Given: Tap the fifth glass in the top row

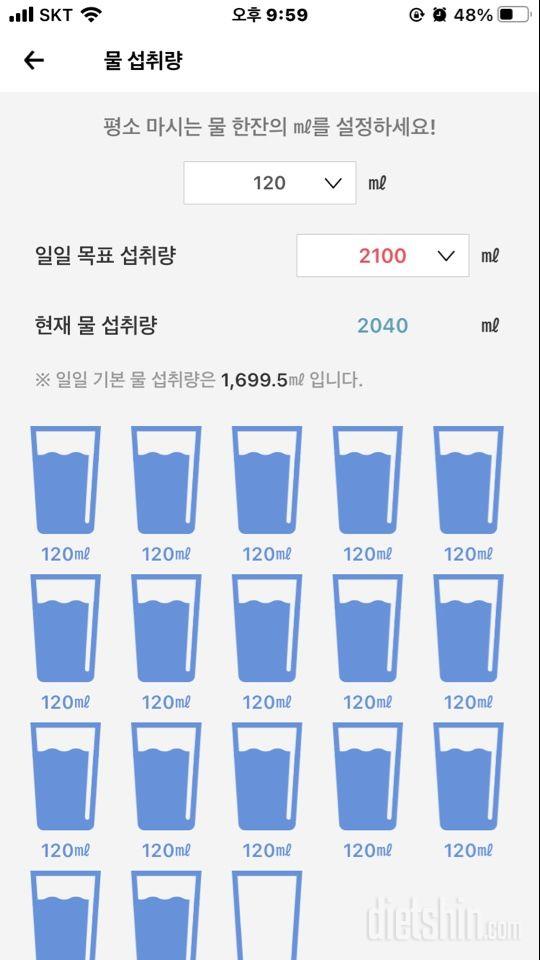Looking at the screenshot, I should coord(468,480).
